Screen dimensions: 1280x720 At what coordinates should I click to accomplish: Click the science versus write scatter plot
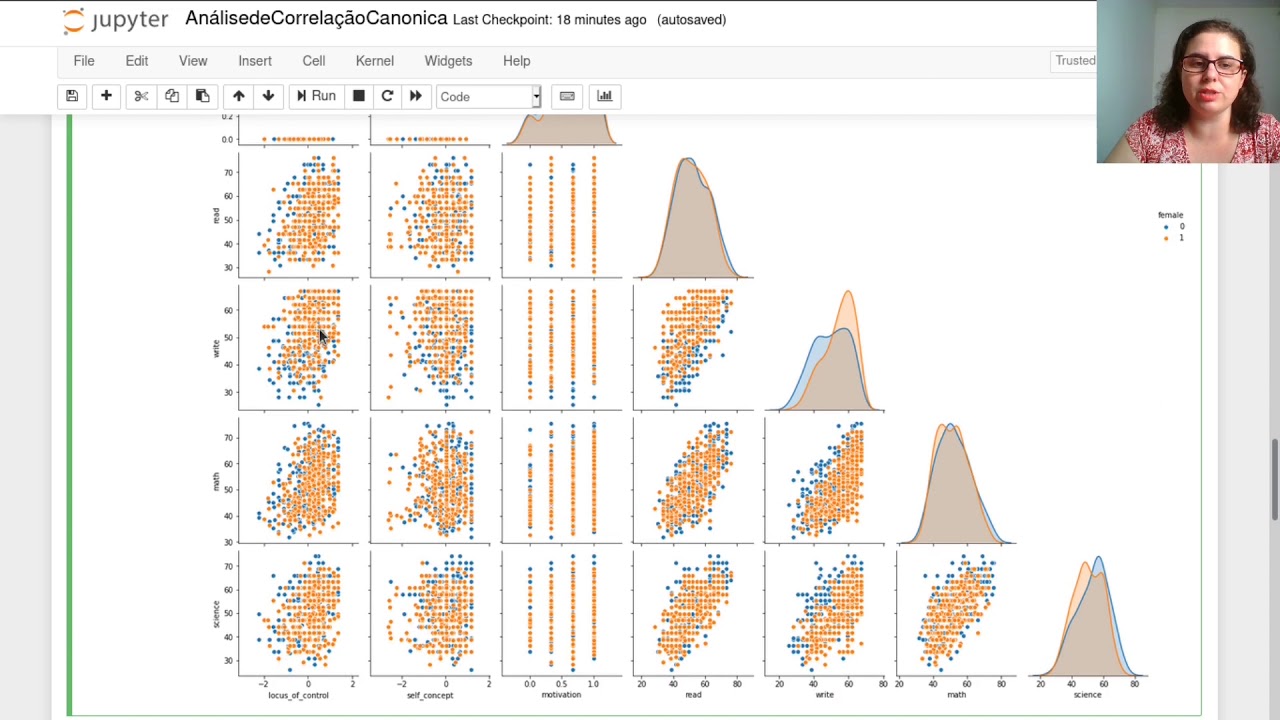[x=824, y=614]
